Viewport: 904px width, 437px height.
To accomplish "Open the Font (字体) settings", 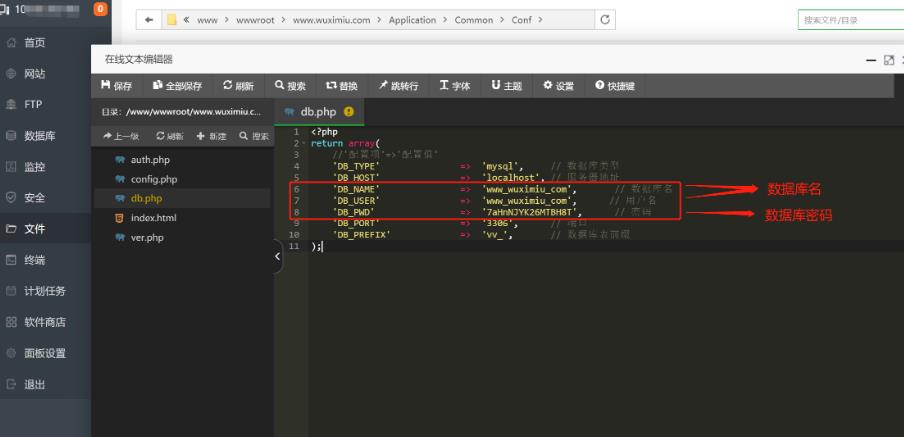I will (x=455, y=86).
